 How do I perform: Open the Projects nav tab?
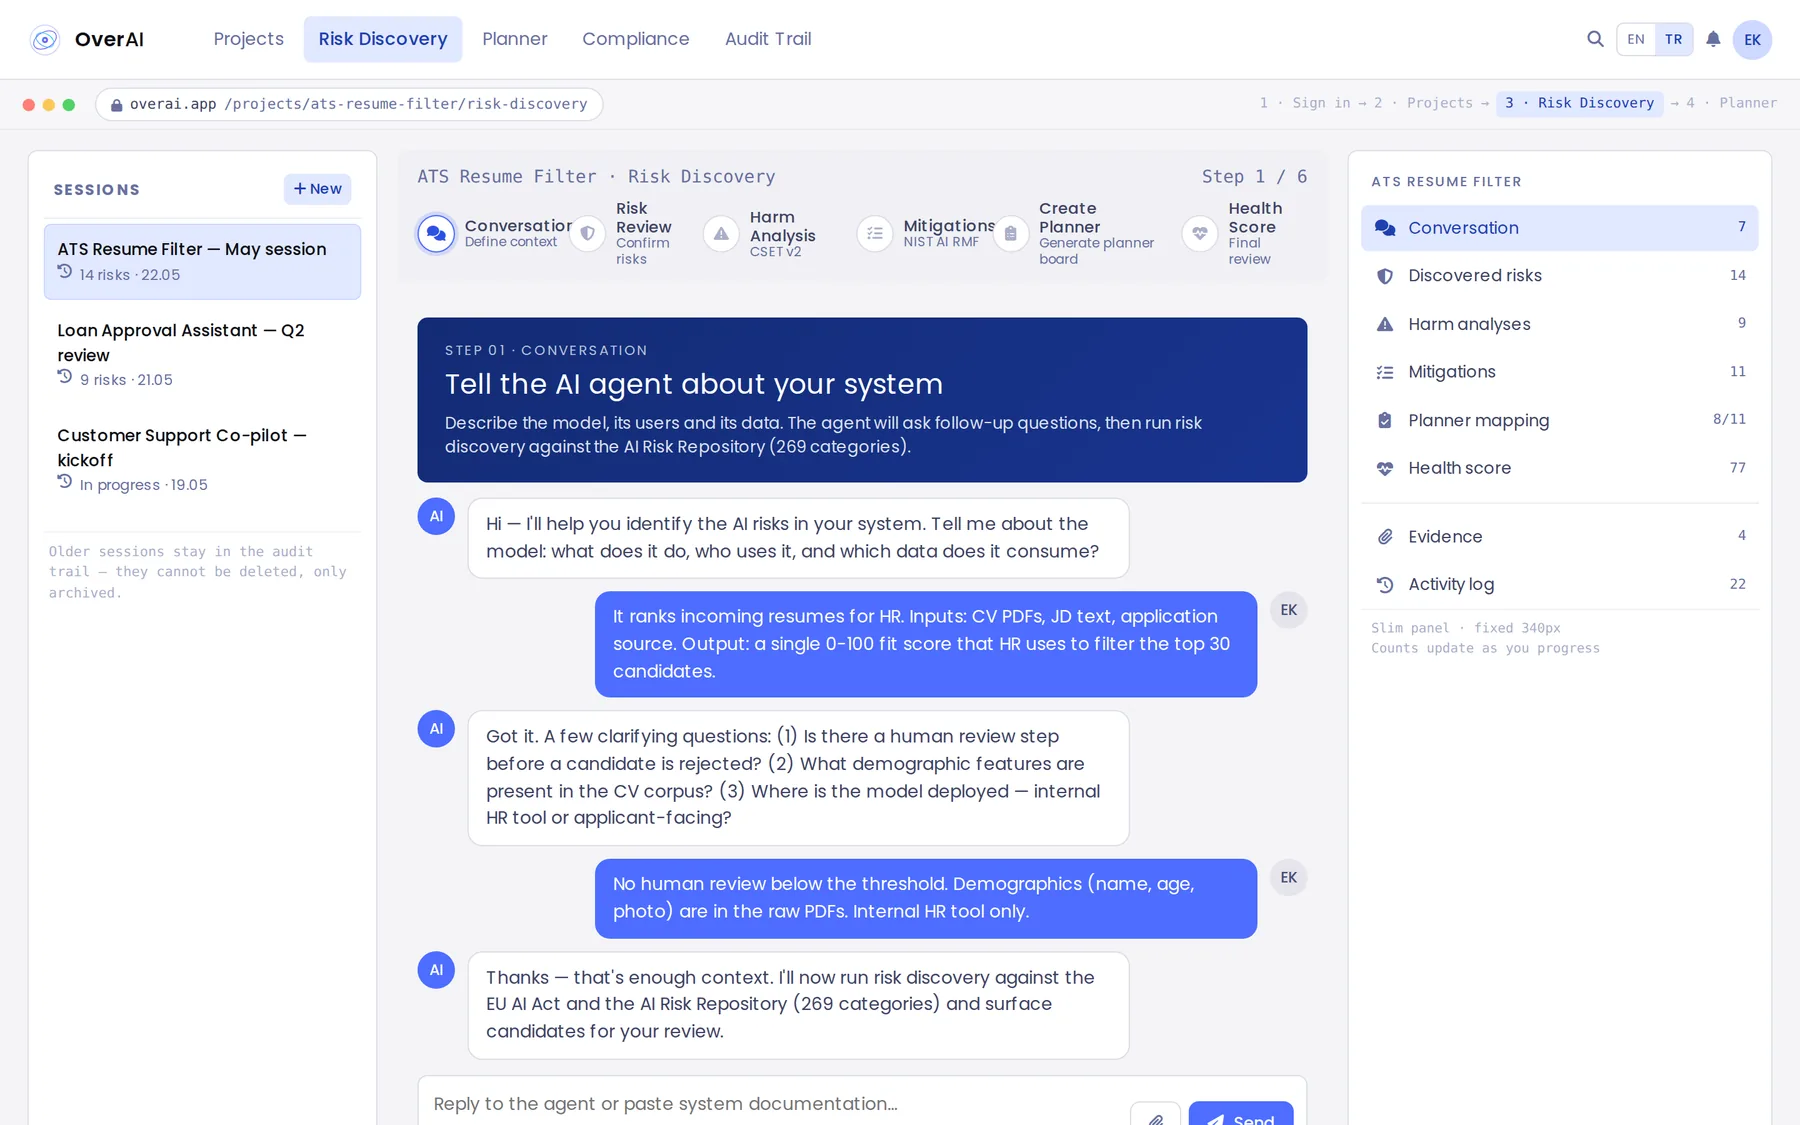pos(249,39)
